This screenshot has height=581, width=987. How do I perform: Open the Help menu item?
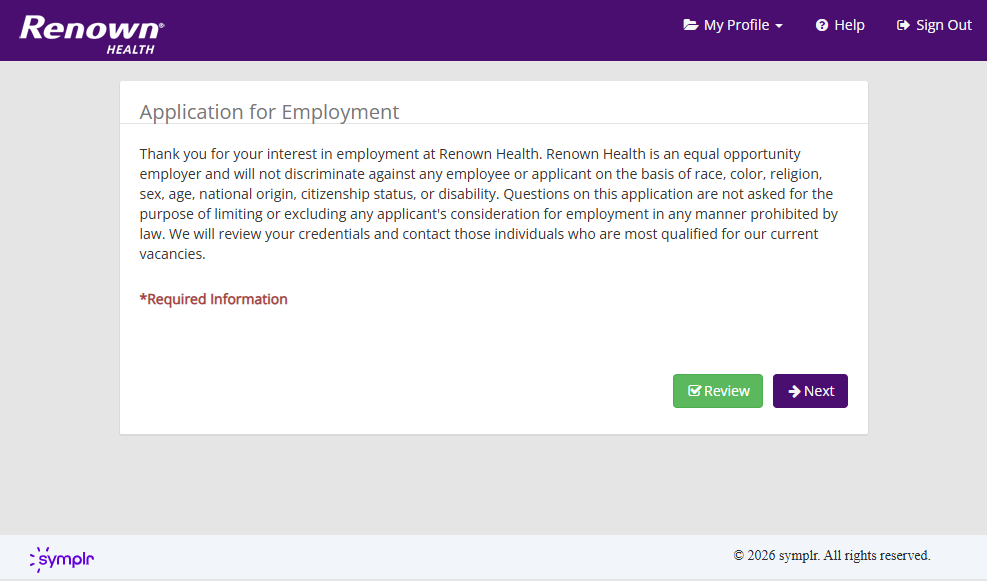pyautogui.click(x=849, y=25)
